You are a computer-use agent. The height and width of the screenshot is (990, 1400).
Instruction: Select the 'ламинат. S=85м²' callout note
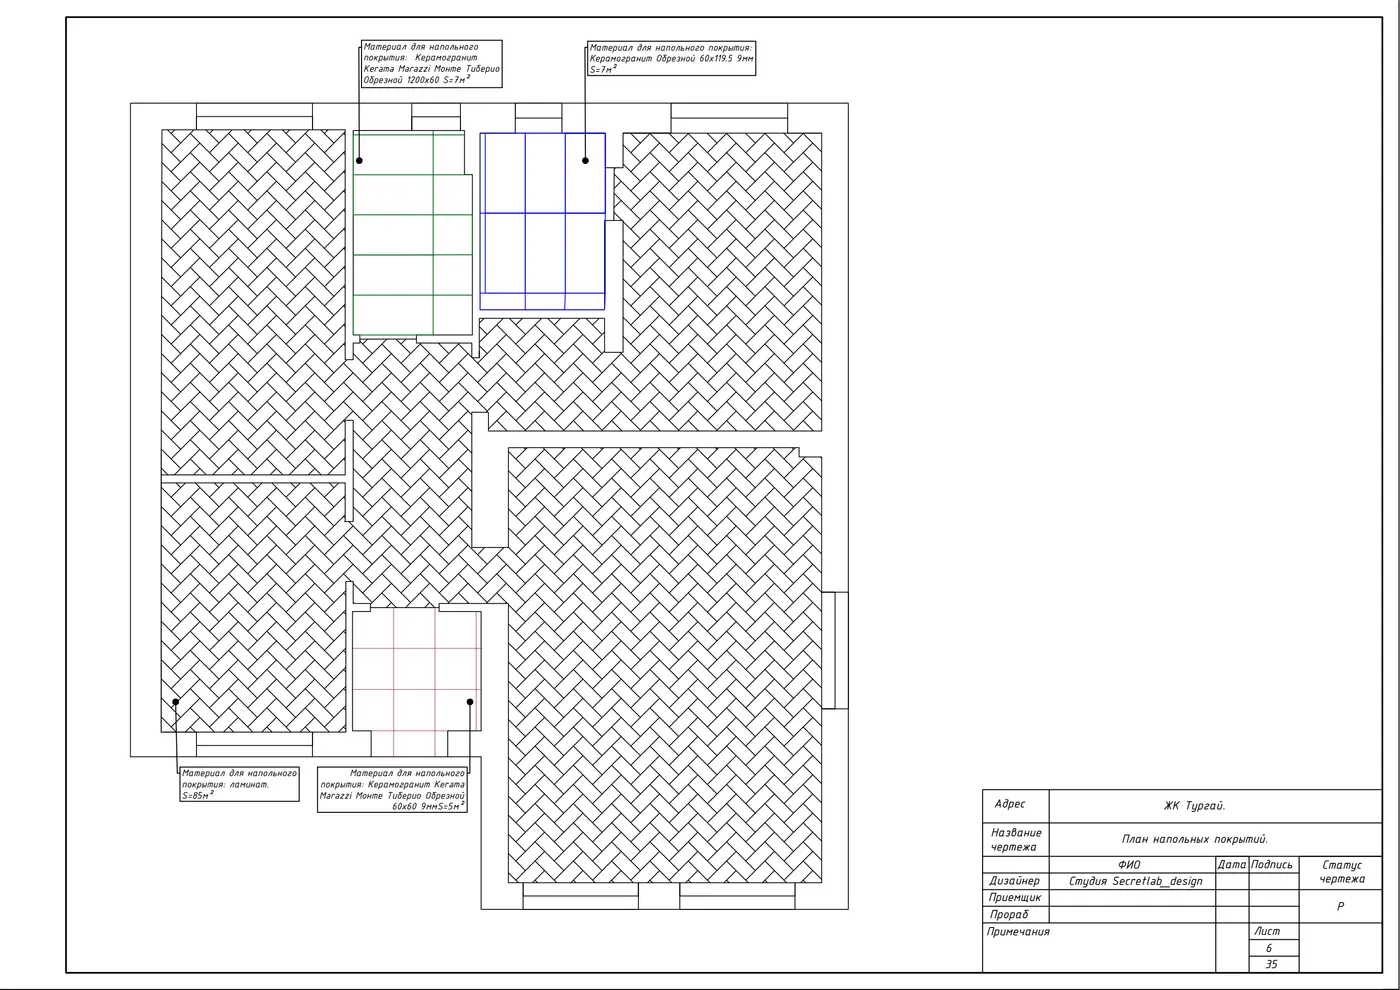(x=239, y=785)
